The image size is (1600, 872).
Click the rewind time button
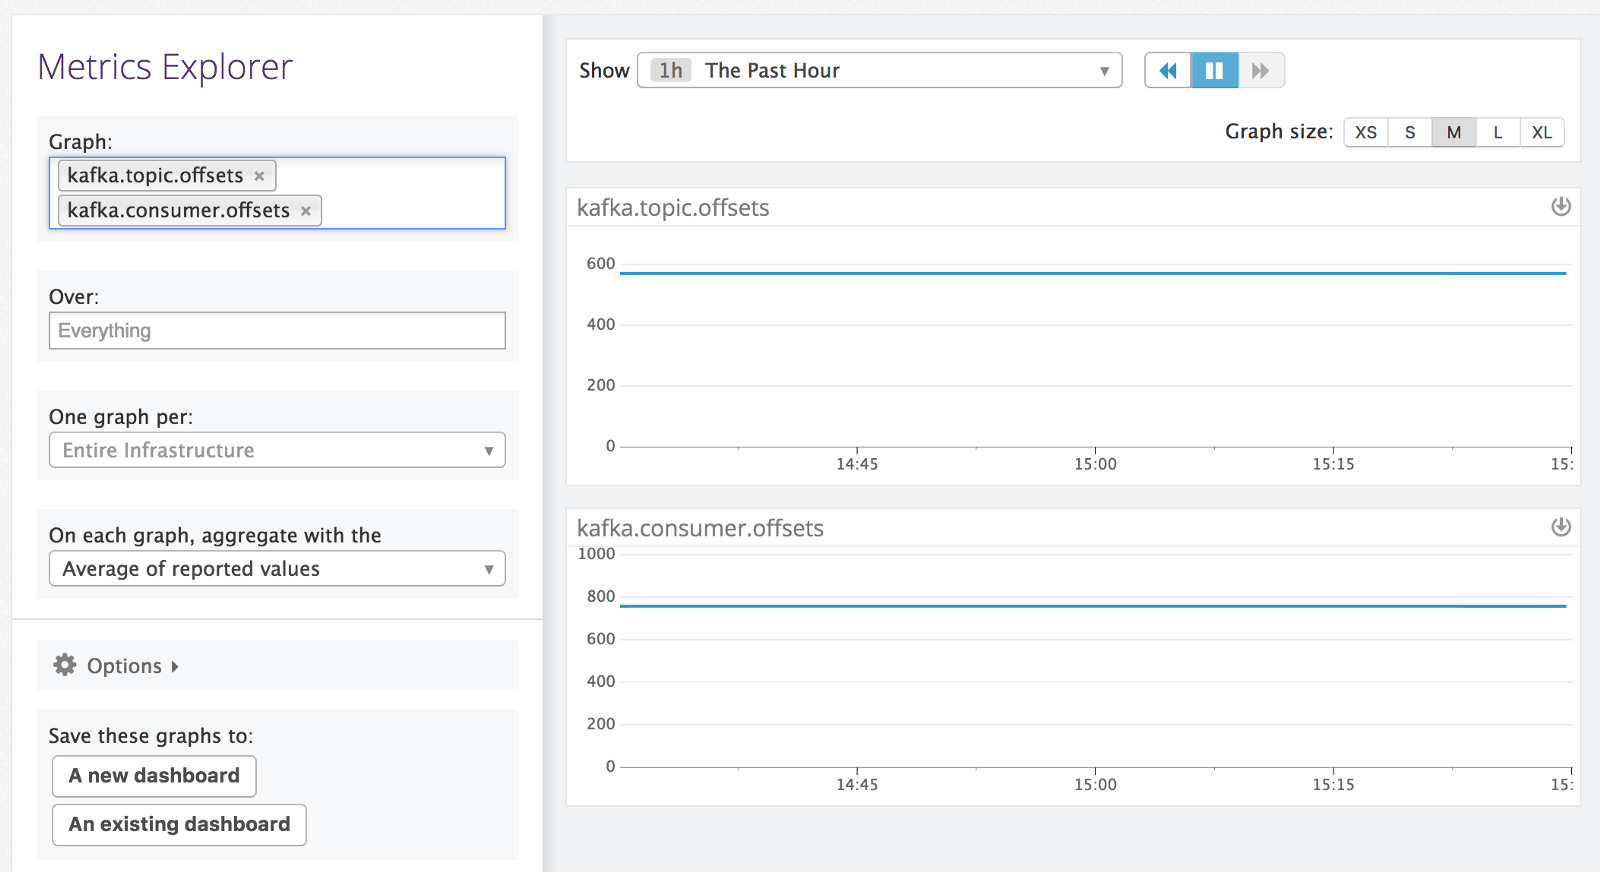pos(1167,71)
